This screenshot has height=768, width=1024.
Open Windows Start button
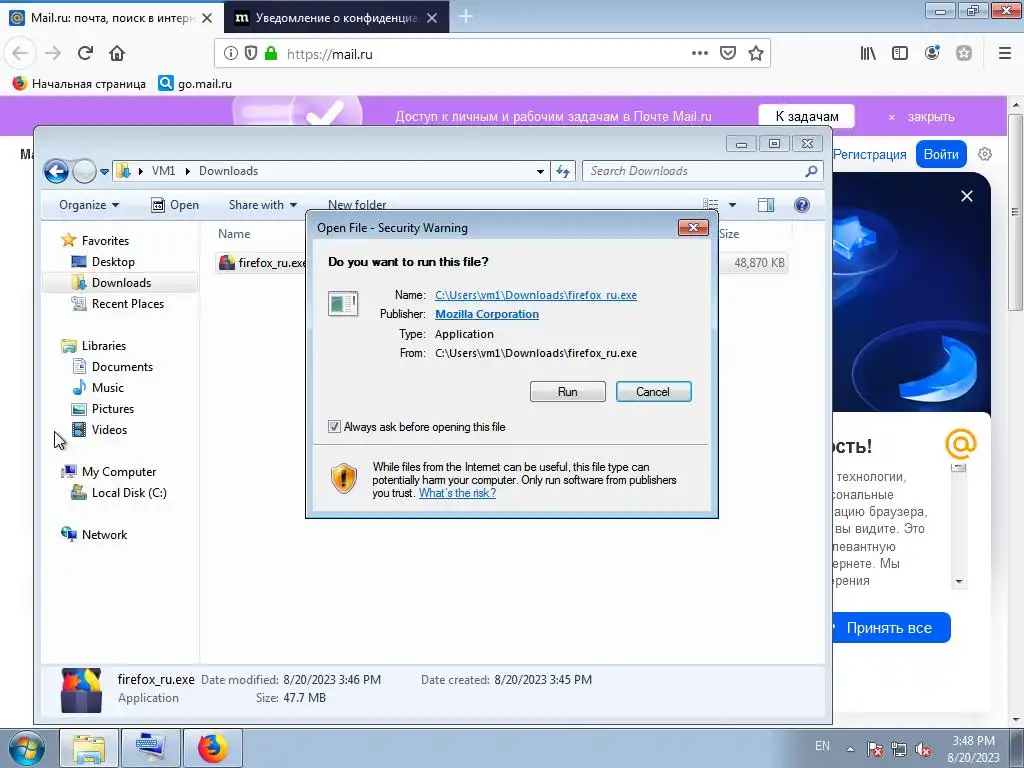point(27,748)
